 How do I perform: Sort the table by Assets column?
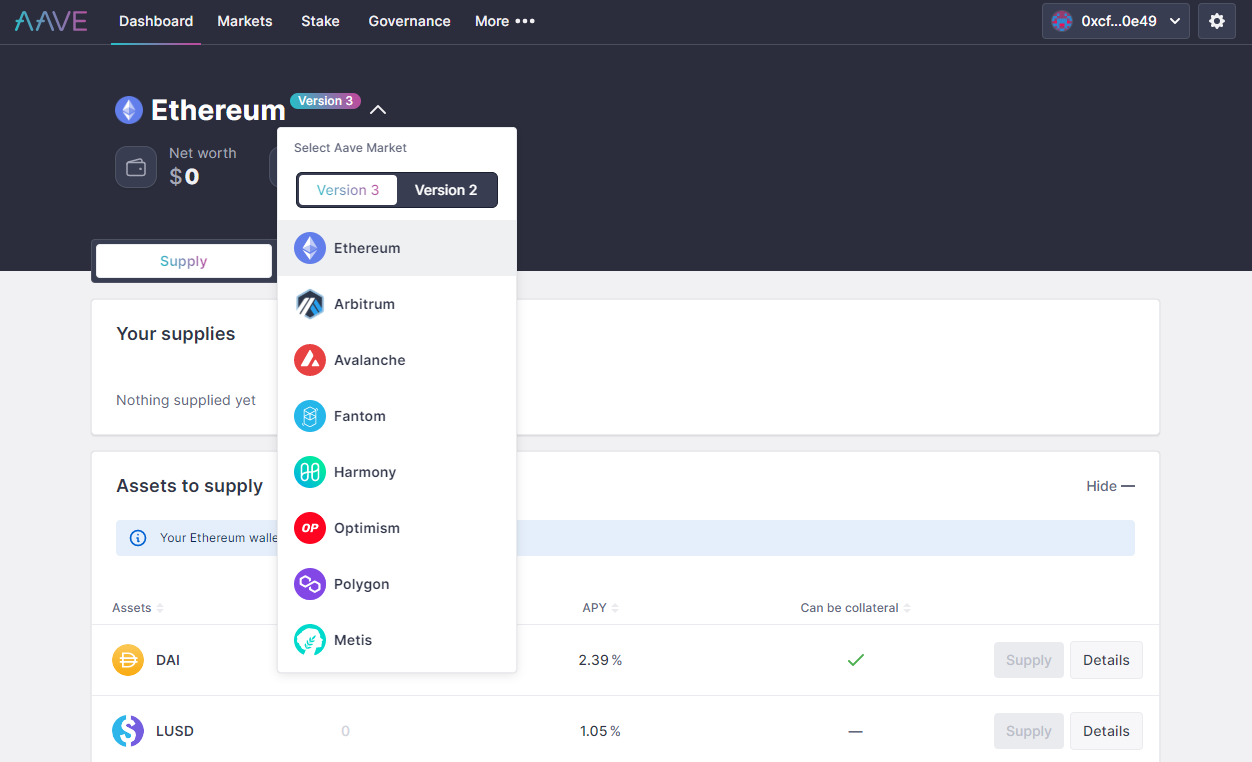138,608
